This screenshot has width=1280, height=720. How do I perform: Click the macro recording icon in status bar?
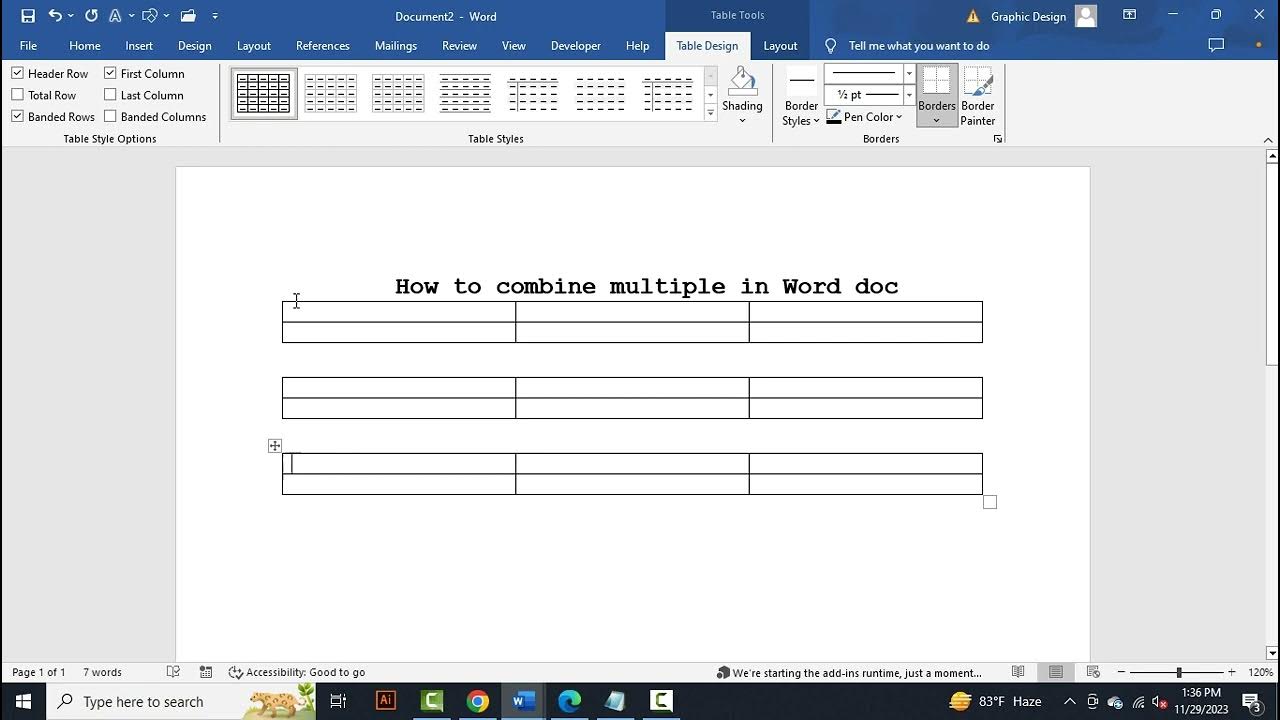click(206, 672)
